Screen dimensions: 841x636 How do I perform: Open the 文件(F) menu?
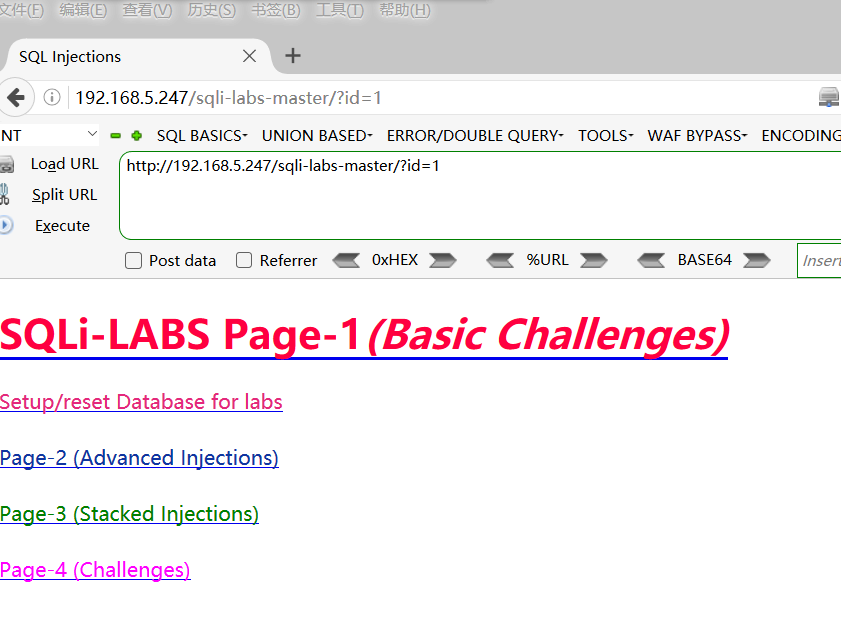click(21, 10)
